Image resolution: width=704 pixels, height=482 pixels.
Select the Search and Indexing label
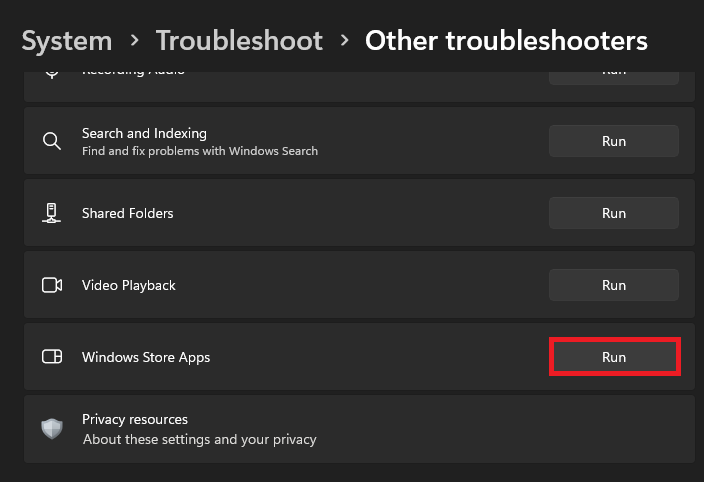(144, 133)
